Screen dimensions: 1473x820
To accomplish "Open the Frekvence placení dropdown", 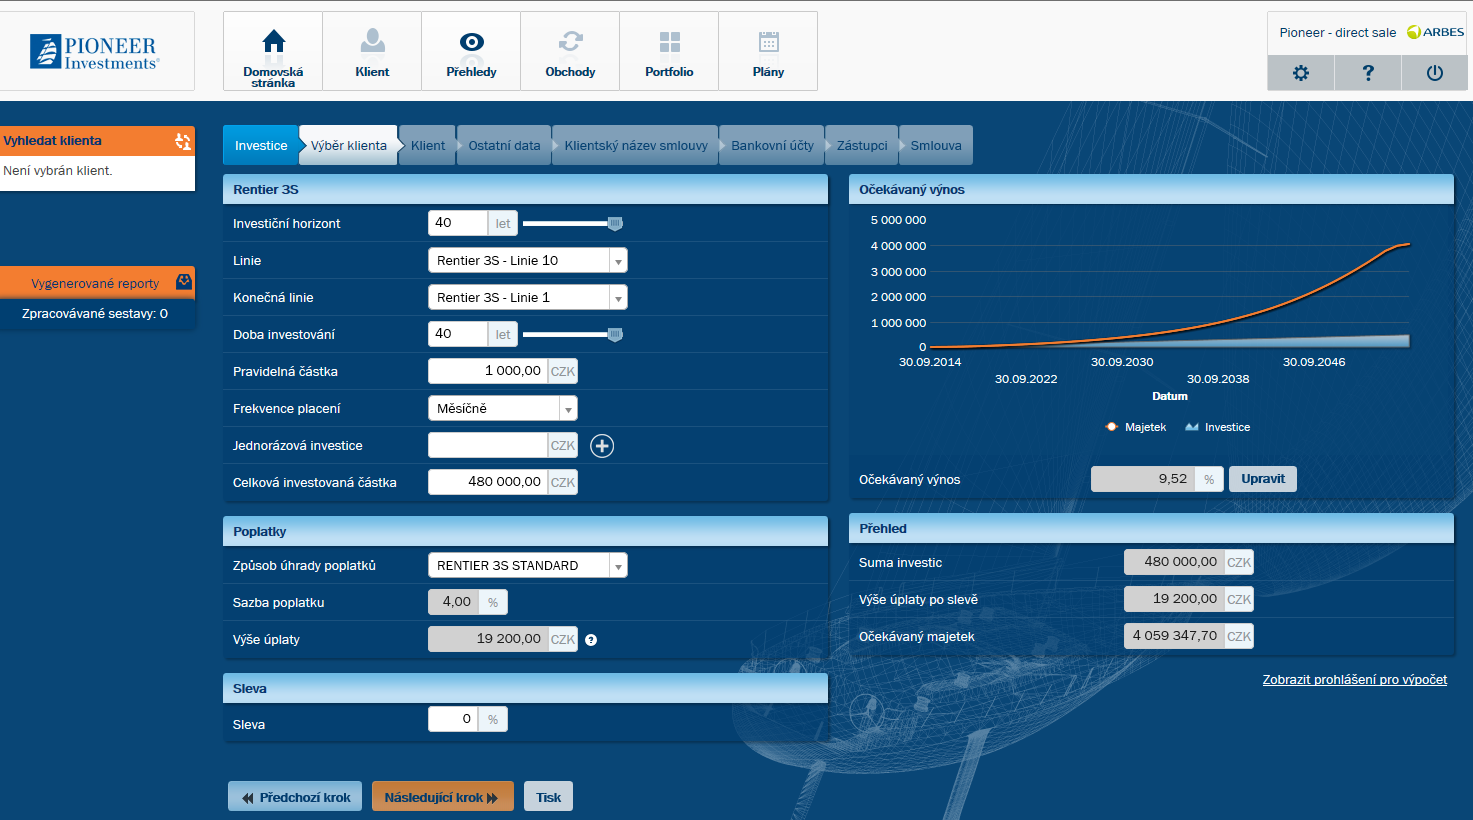I will (x=503, y=409).
